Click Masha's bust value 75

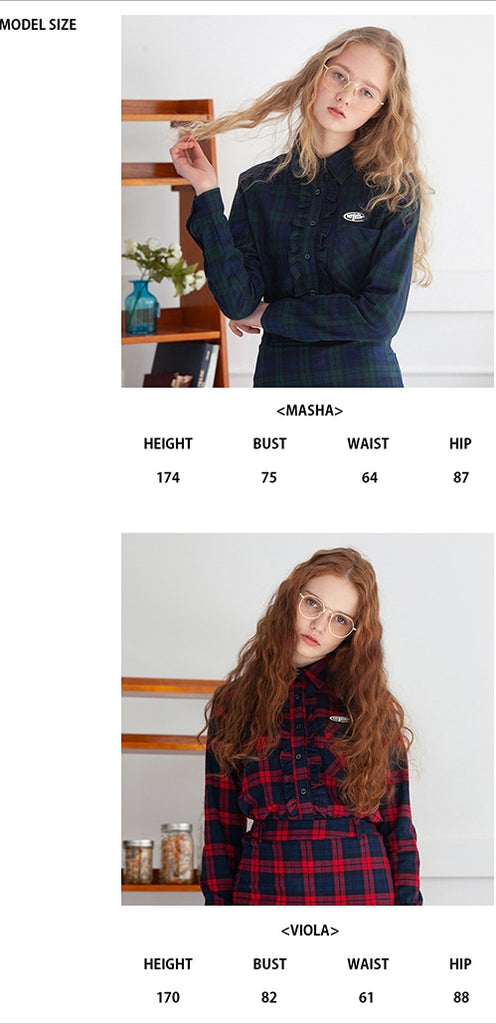(269, 478)
